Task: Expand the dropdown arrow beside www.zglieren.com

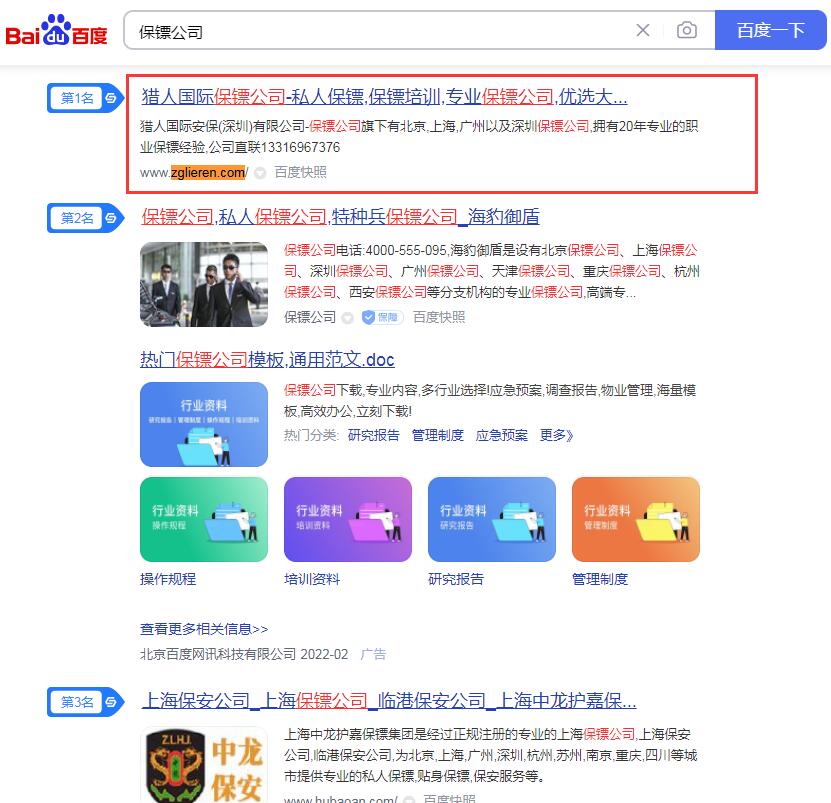Action: [x=260, y=173]
